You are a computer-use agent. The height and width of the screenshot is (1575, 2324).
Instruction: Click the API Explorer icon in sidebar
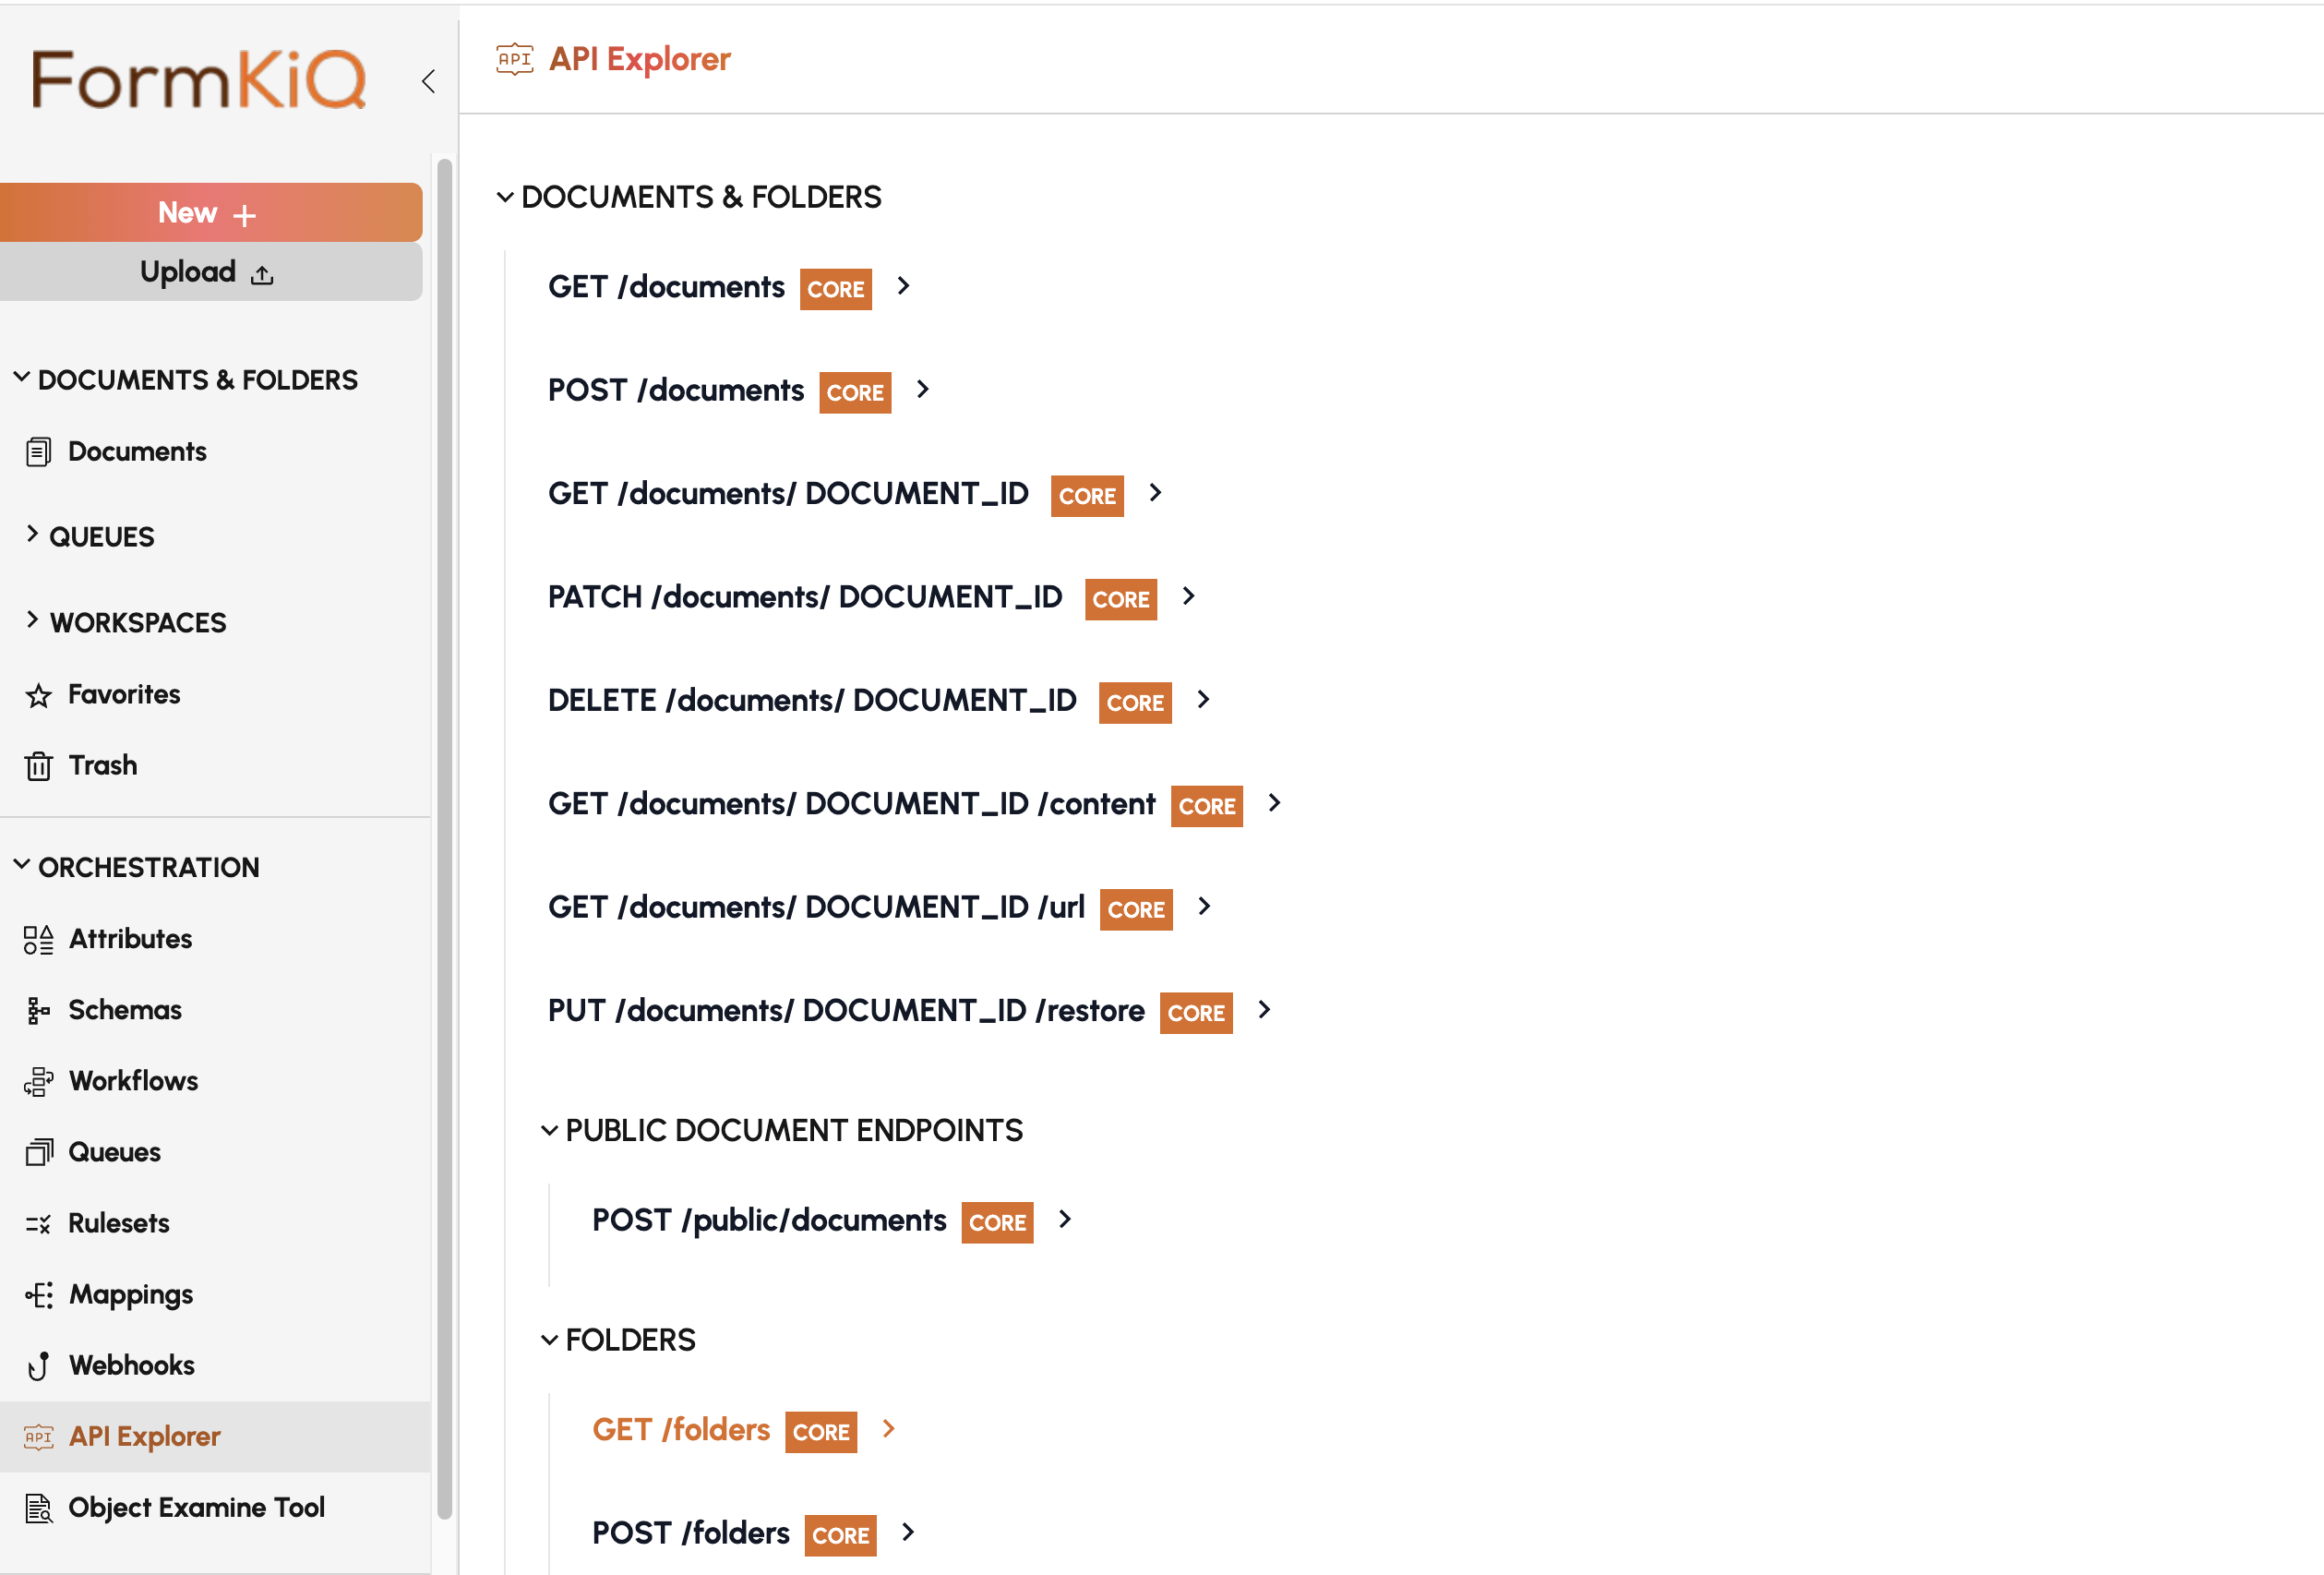[37, 1437]
